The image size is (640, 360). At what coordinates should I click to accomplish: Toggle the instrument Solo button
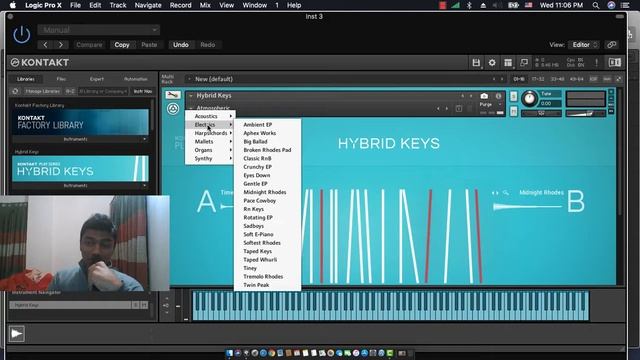point(513,96)
